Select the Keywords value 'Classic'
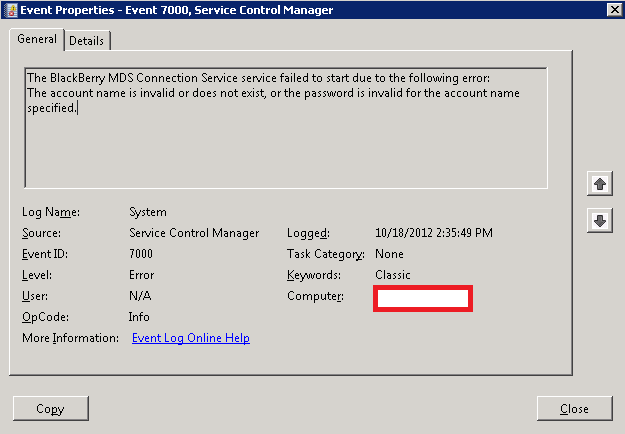The width and height of the screenshot is (625, 434). [x=392, y=275]
